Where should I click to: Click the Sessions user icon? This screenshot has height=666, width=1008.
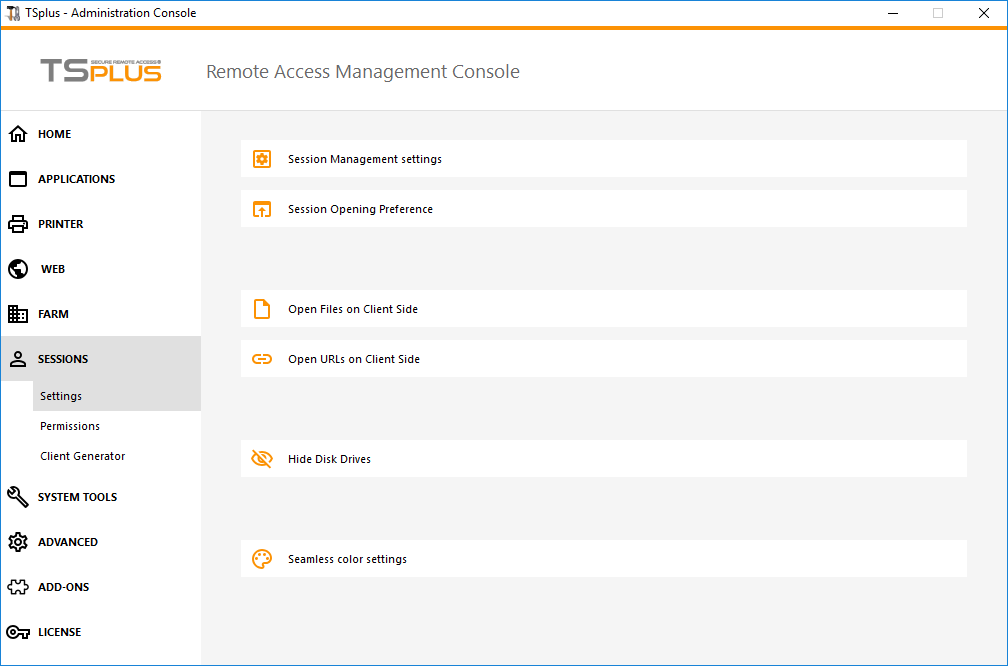click(x=17, y=358)
